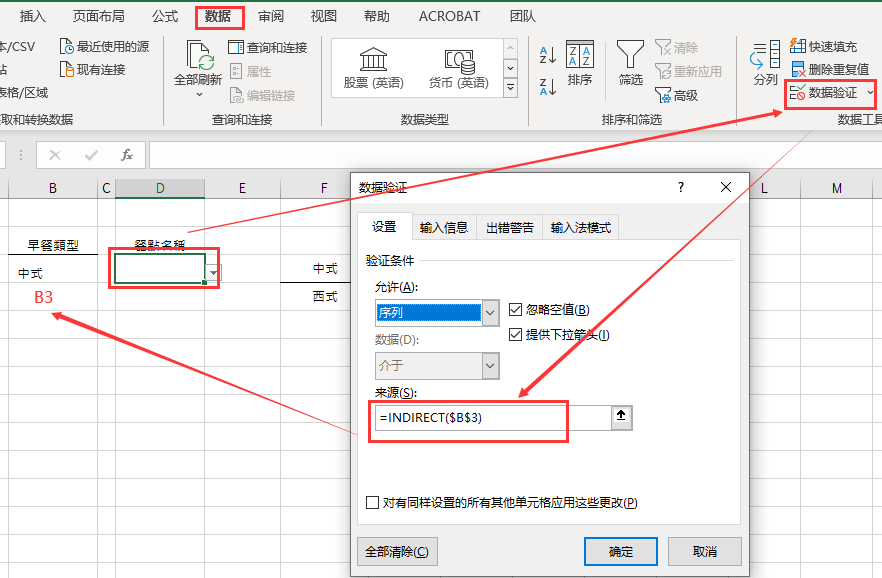Toggle the 忽略空值 checkbox
Image resolution: width=882 pixels, height=578 pixels.
[516, 308]
